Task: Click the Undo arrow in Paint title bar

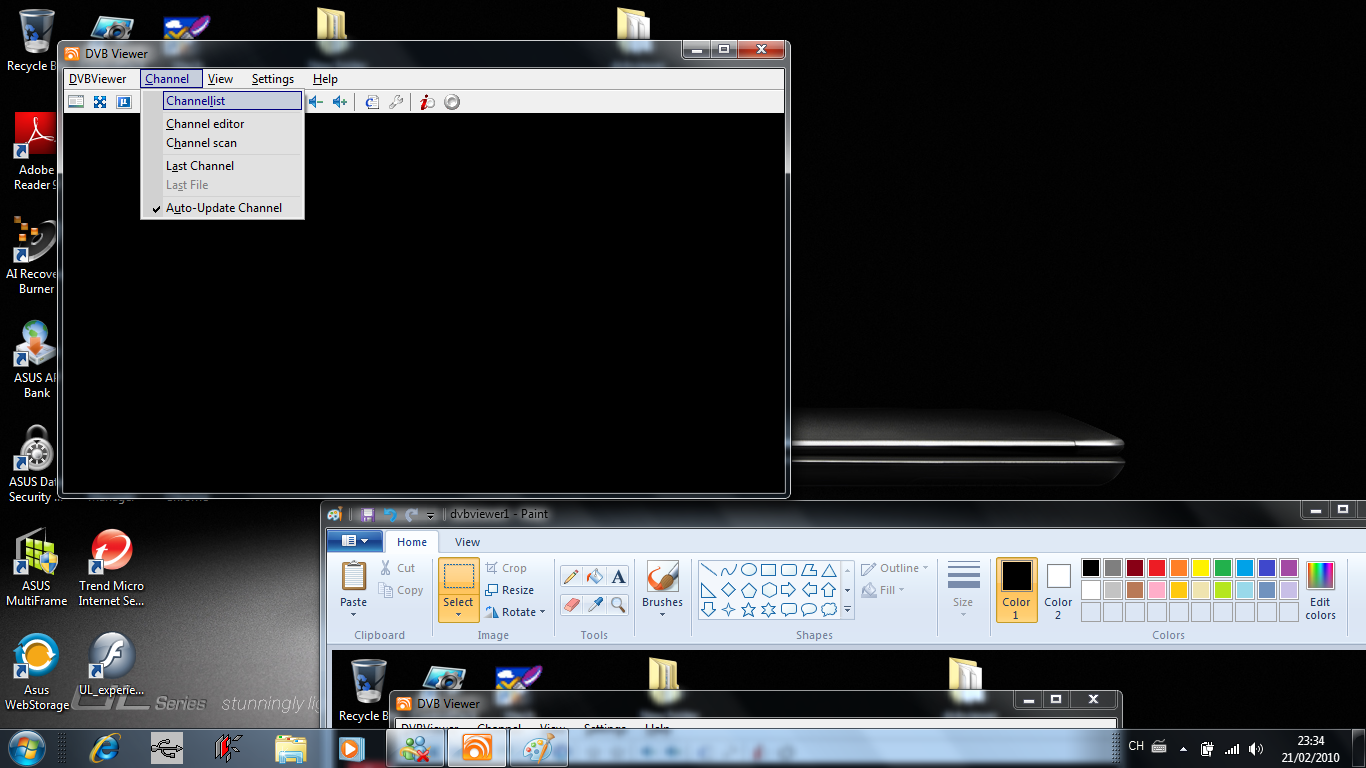Action: [x=390, y=514]
